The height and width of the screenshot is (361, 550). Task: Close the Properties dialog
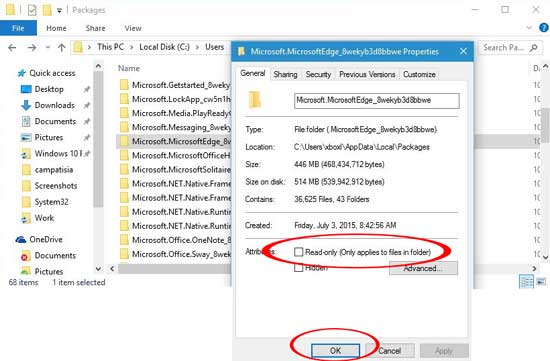[463, 52]
